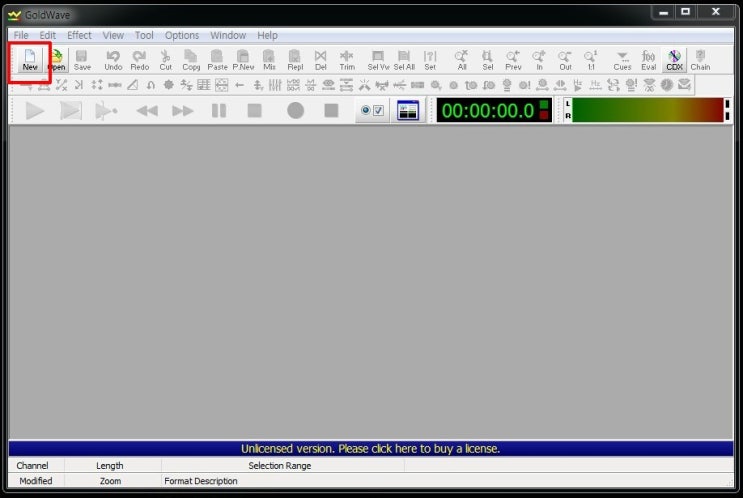743x498 pixels.
Task: Click the unlicensed version buy license link
Action: [371, 448]
